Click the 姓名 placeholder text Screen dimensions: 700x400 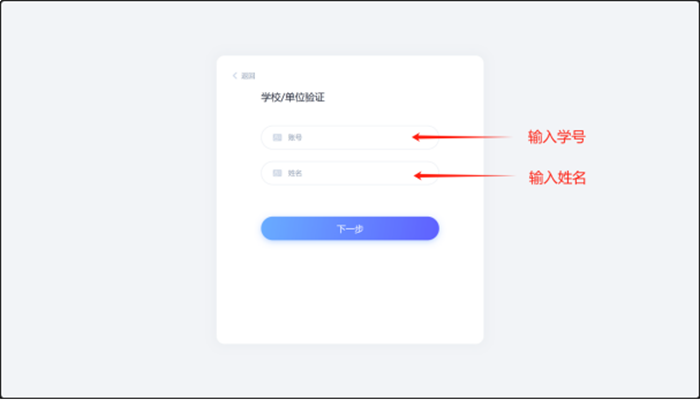[295, 173]
